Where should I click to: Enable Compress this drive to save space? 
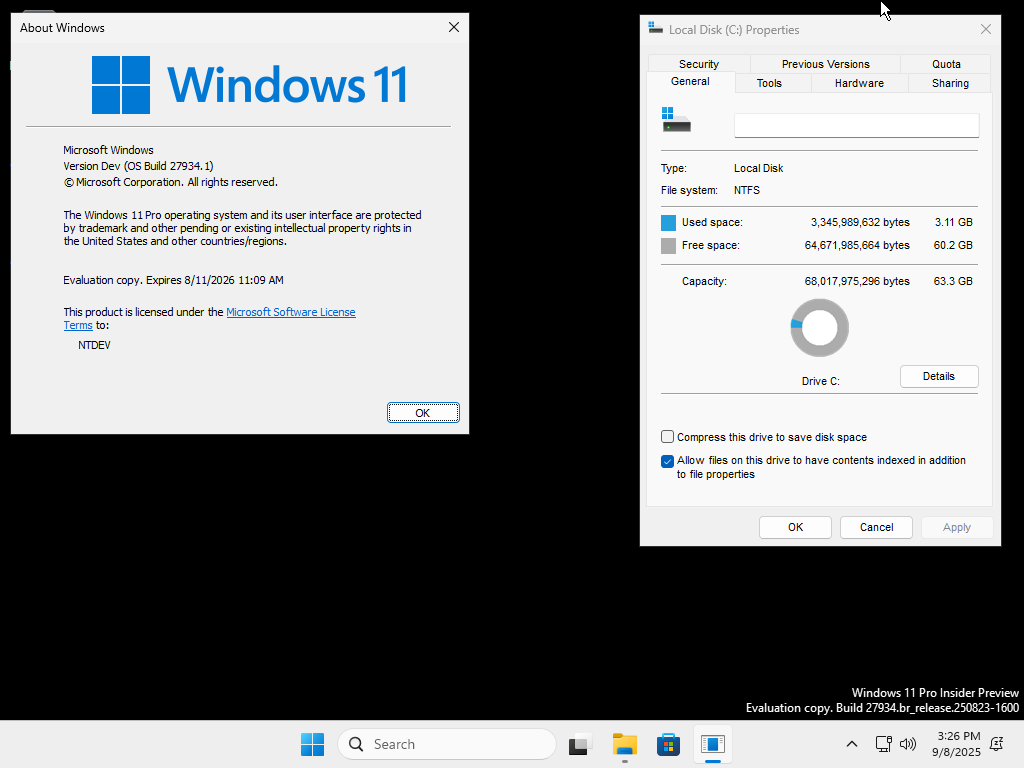pyautogui.click(x=667, y=437)
